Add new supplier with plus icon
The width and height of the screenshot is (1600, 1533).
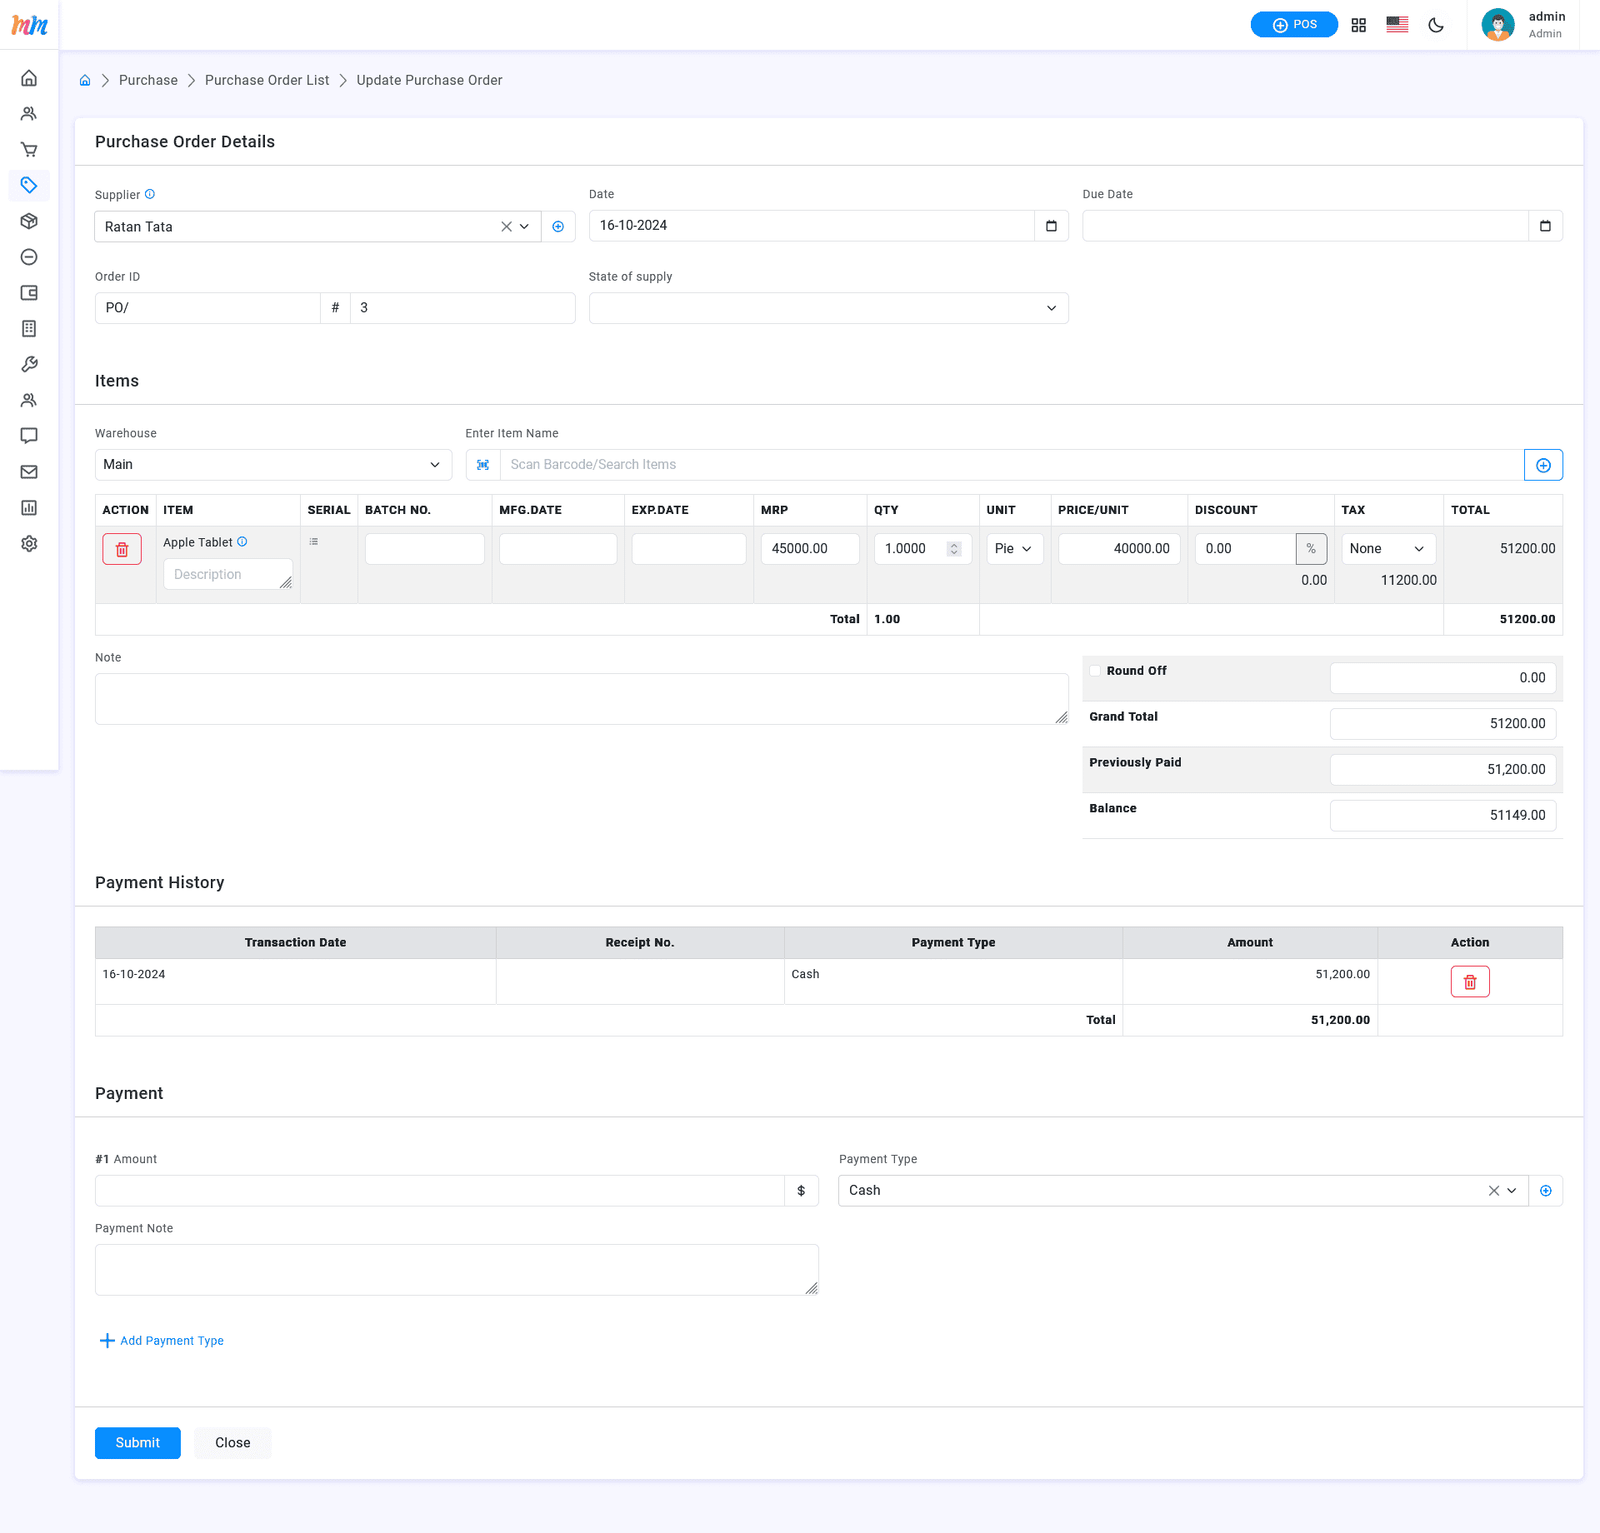coord(558,227)
